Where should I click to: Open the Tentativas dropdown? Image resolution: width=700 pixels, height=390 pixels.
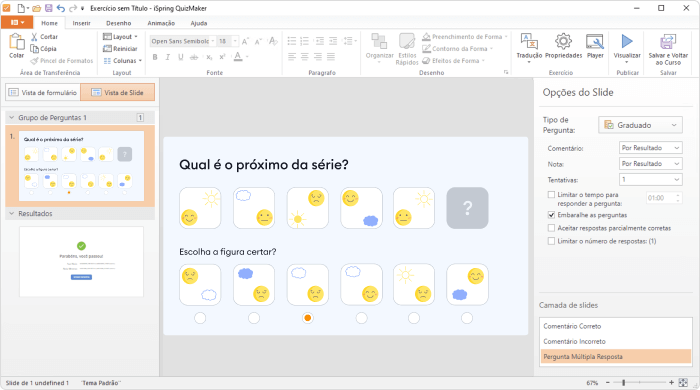pos(650,179)
